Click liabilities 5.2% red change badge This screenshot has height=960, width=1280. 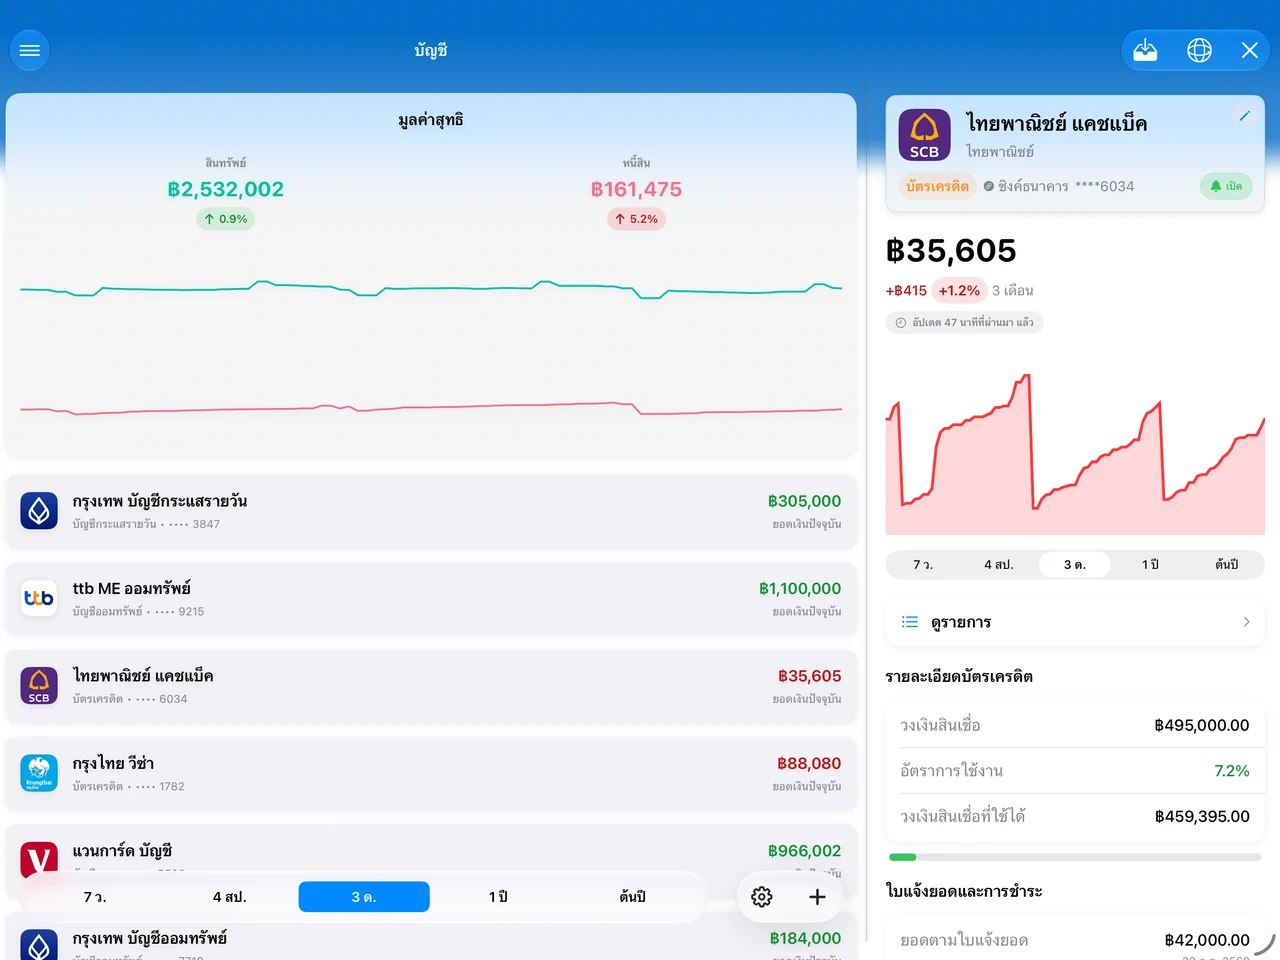coord(636,219)
